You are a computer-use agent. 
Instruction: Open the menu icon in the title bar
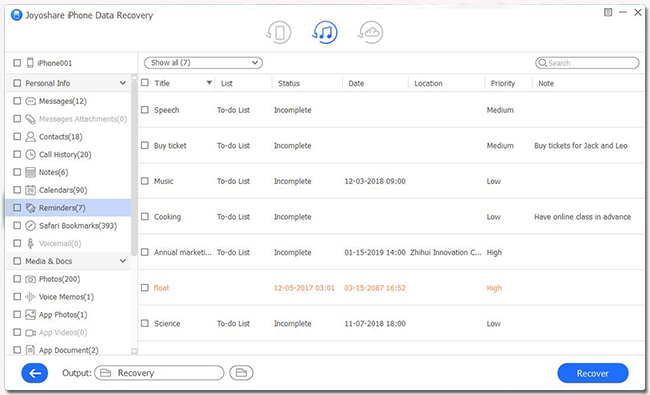point(608,12)
